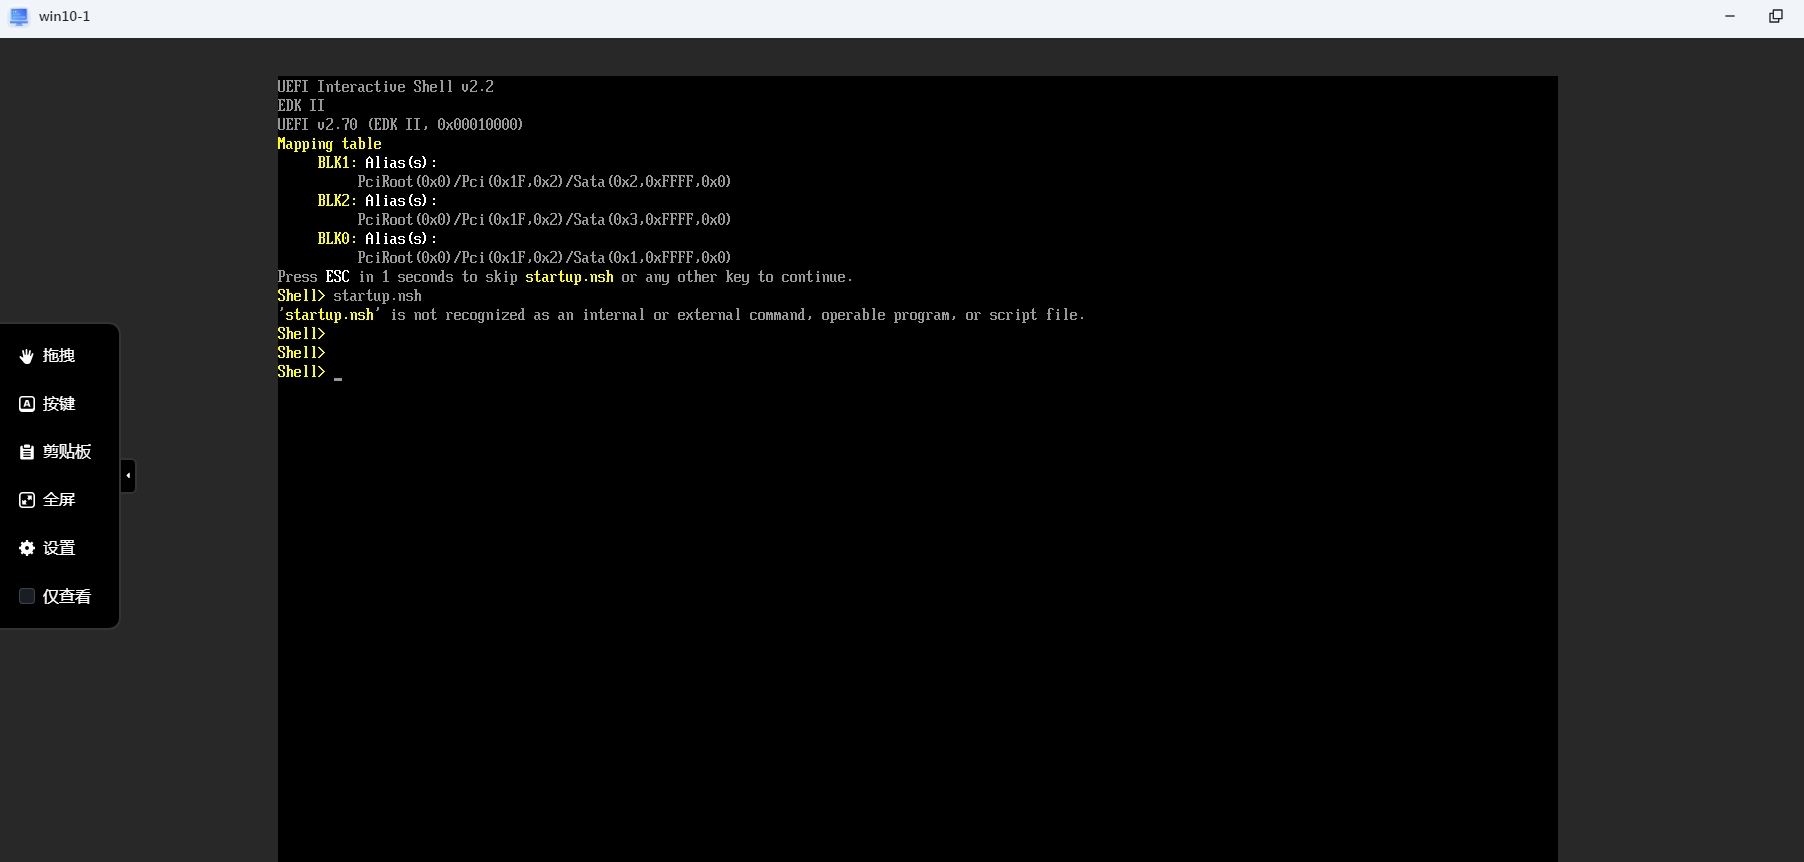Image resolution: width=1804 pixels, height=862 pixels.
Task: Click the hand icon for 拖拽 drag mode
Action: 27,356
